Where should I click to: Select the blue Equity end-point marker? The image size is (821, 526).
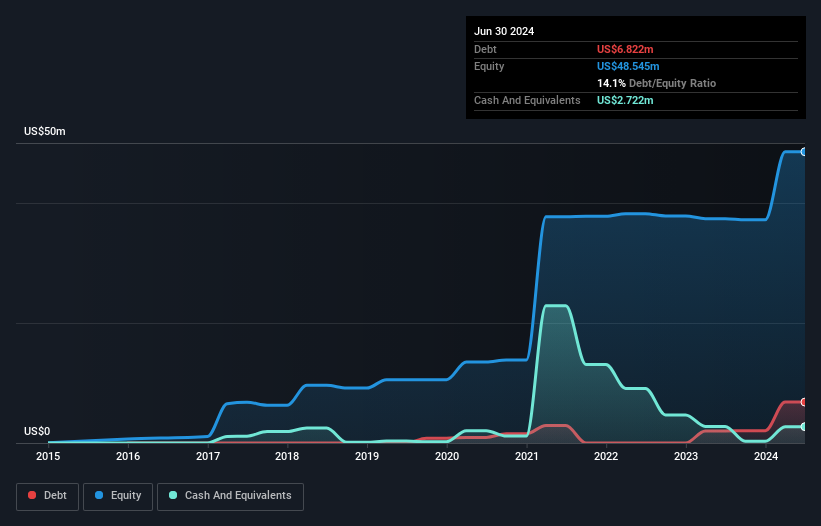tap(803, 152)
